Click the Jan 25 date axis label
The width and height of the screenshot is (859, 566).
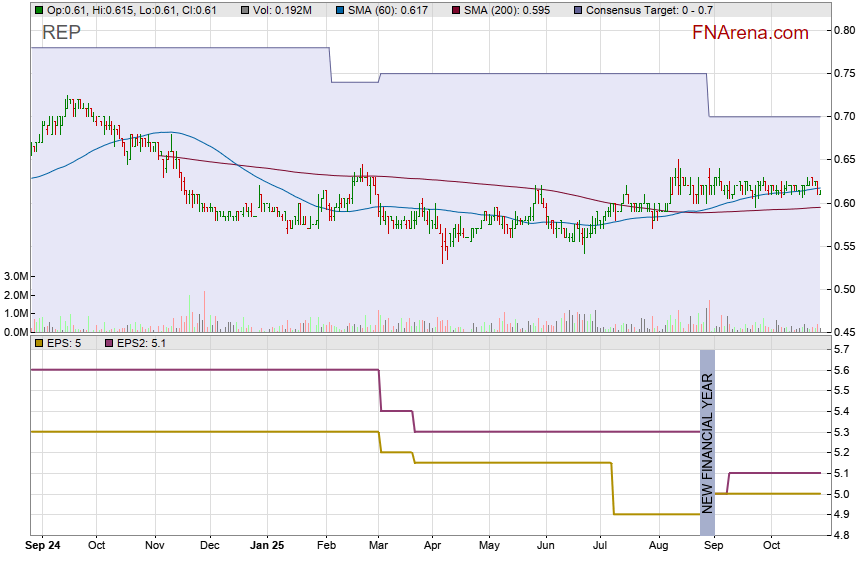[265, 547]
